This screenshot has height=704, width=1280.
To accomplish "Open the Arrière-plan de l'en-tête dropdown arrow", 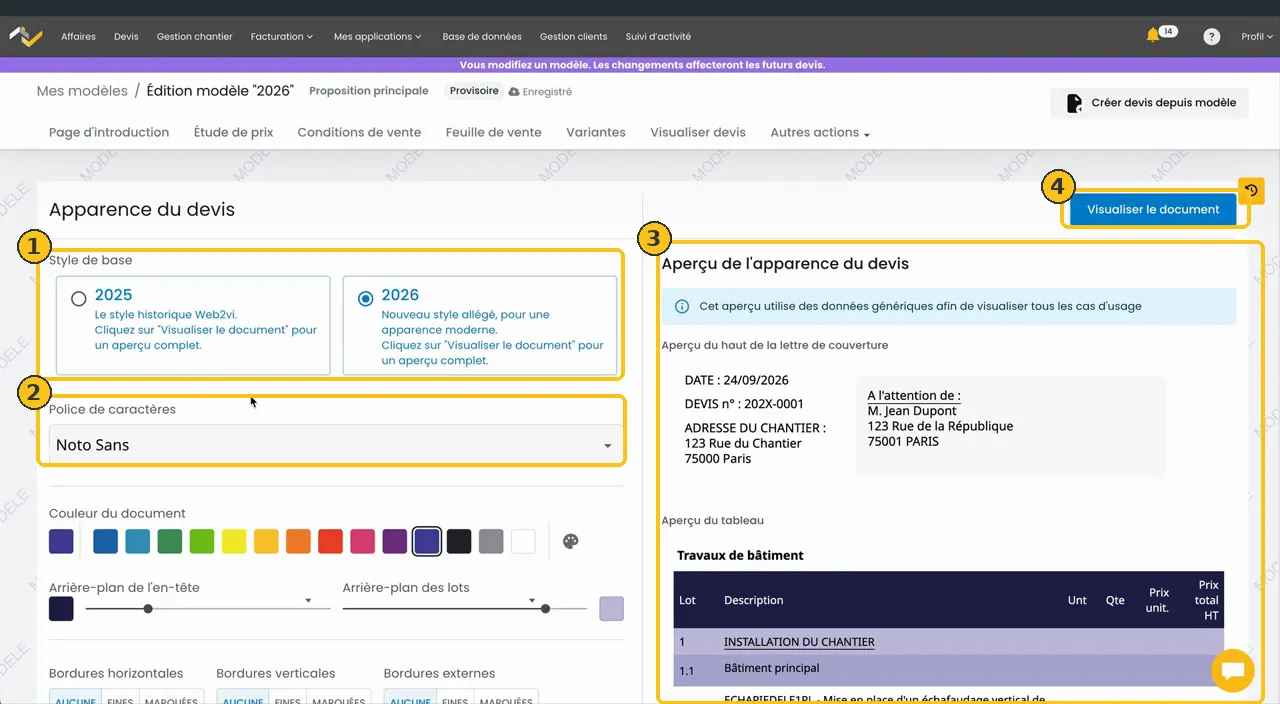I will (308, 601).
